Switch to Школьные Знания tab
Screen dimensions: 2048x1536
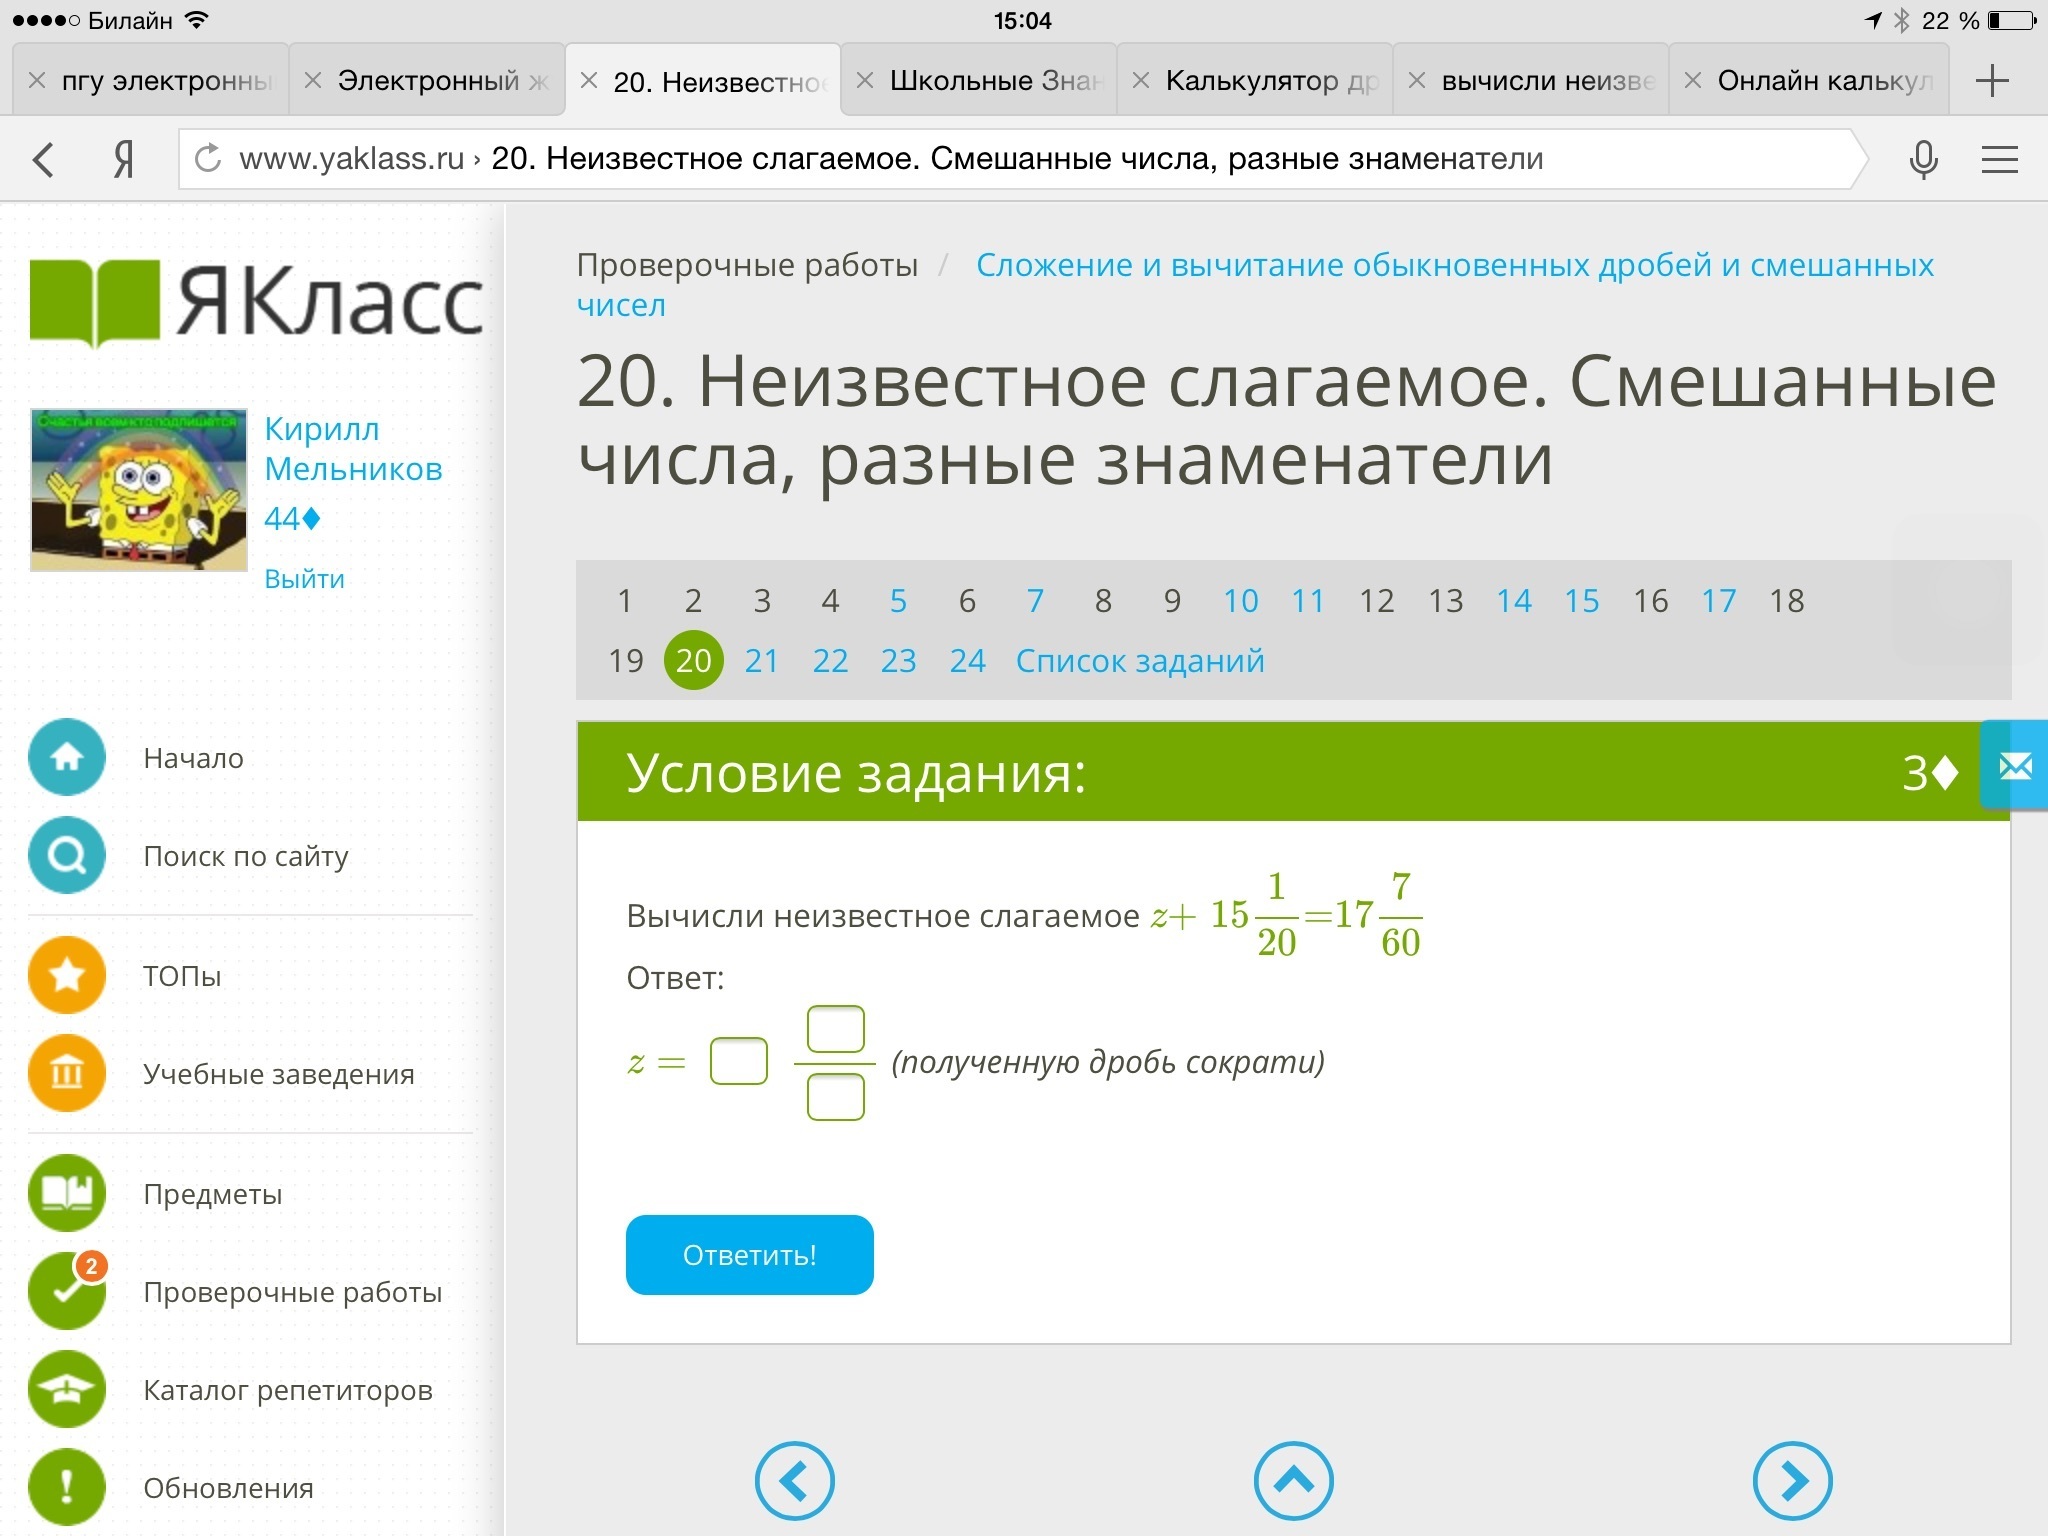(995, 81)
